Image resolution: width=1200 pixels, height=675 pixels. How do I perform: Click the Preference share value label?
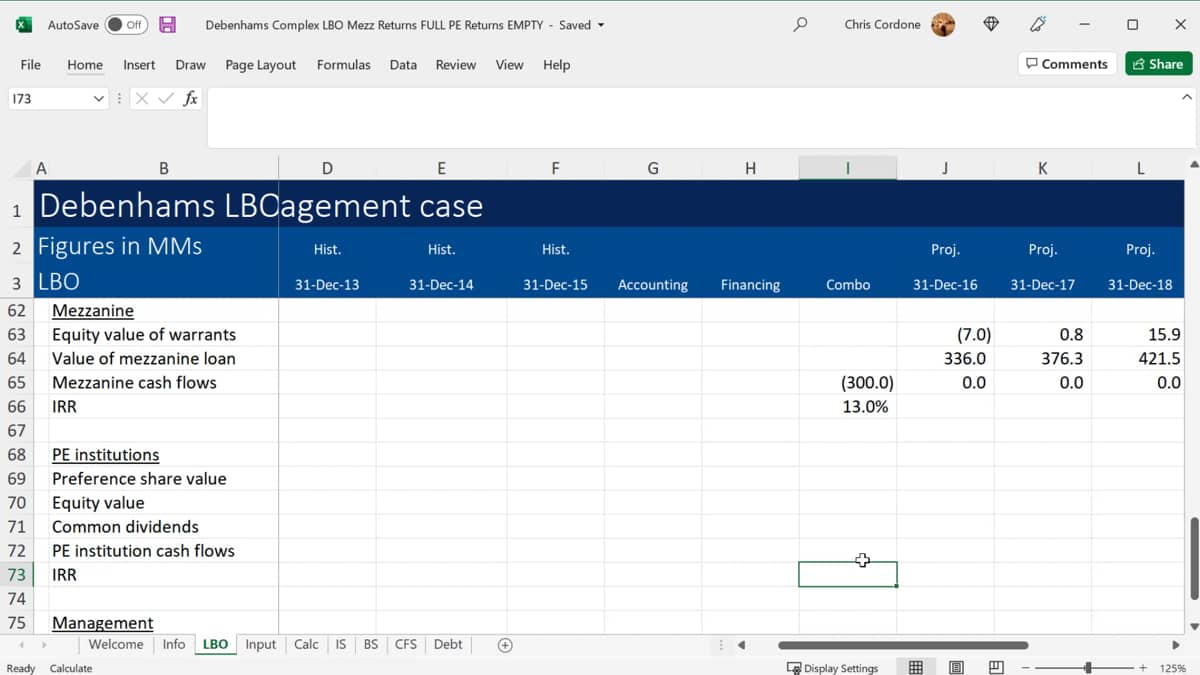(x=139, y=478)
